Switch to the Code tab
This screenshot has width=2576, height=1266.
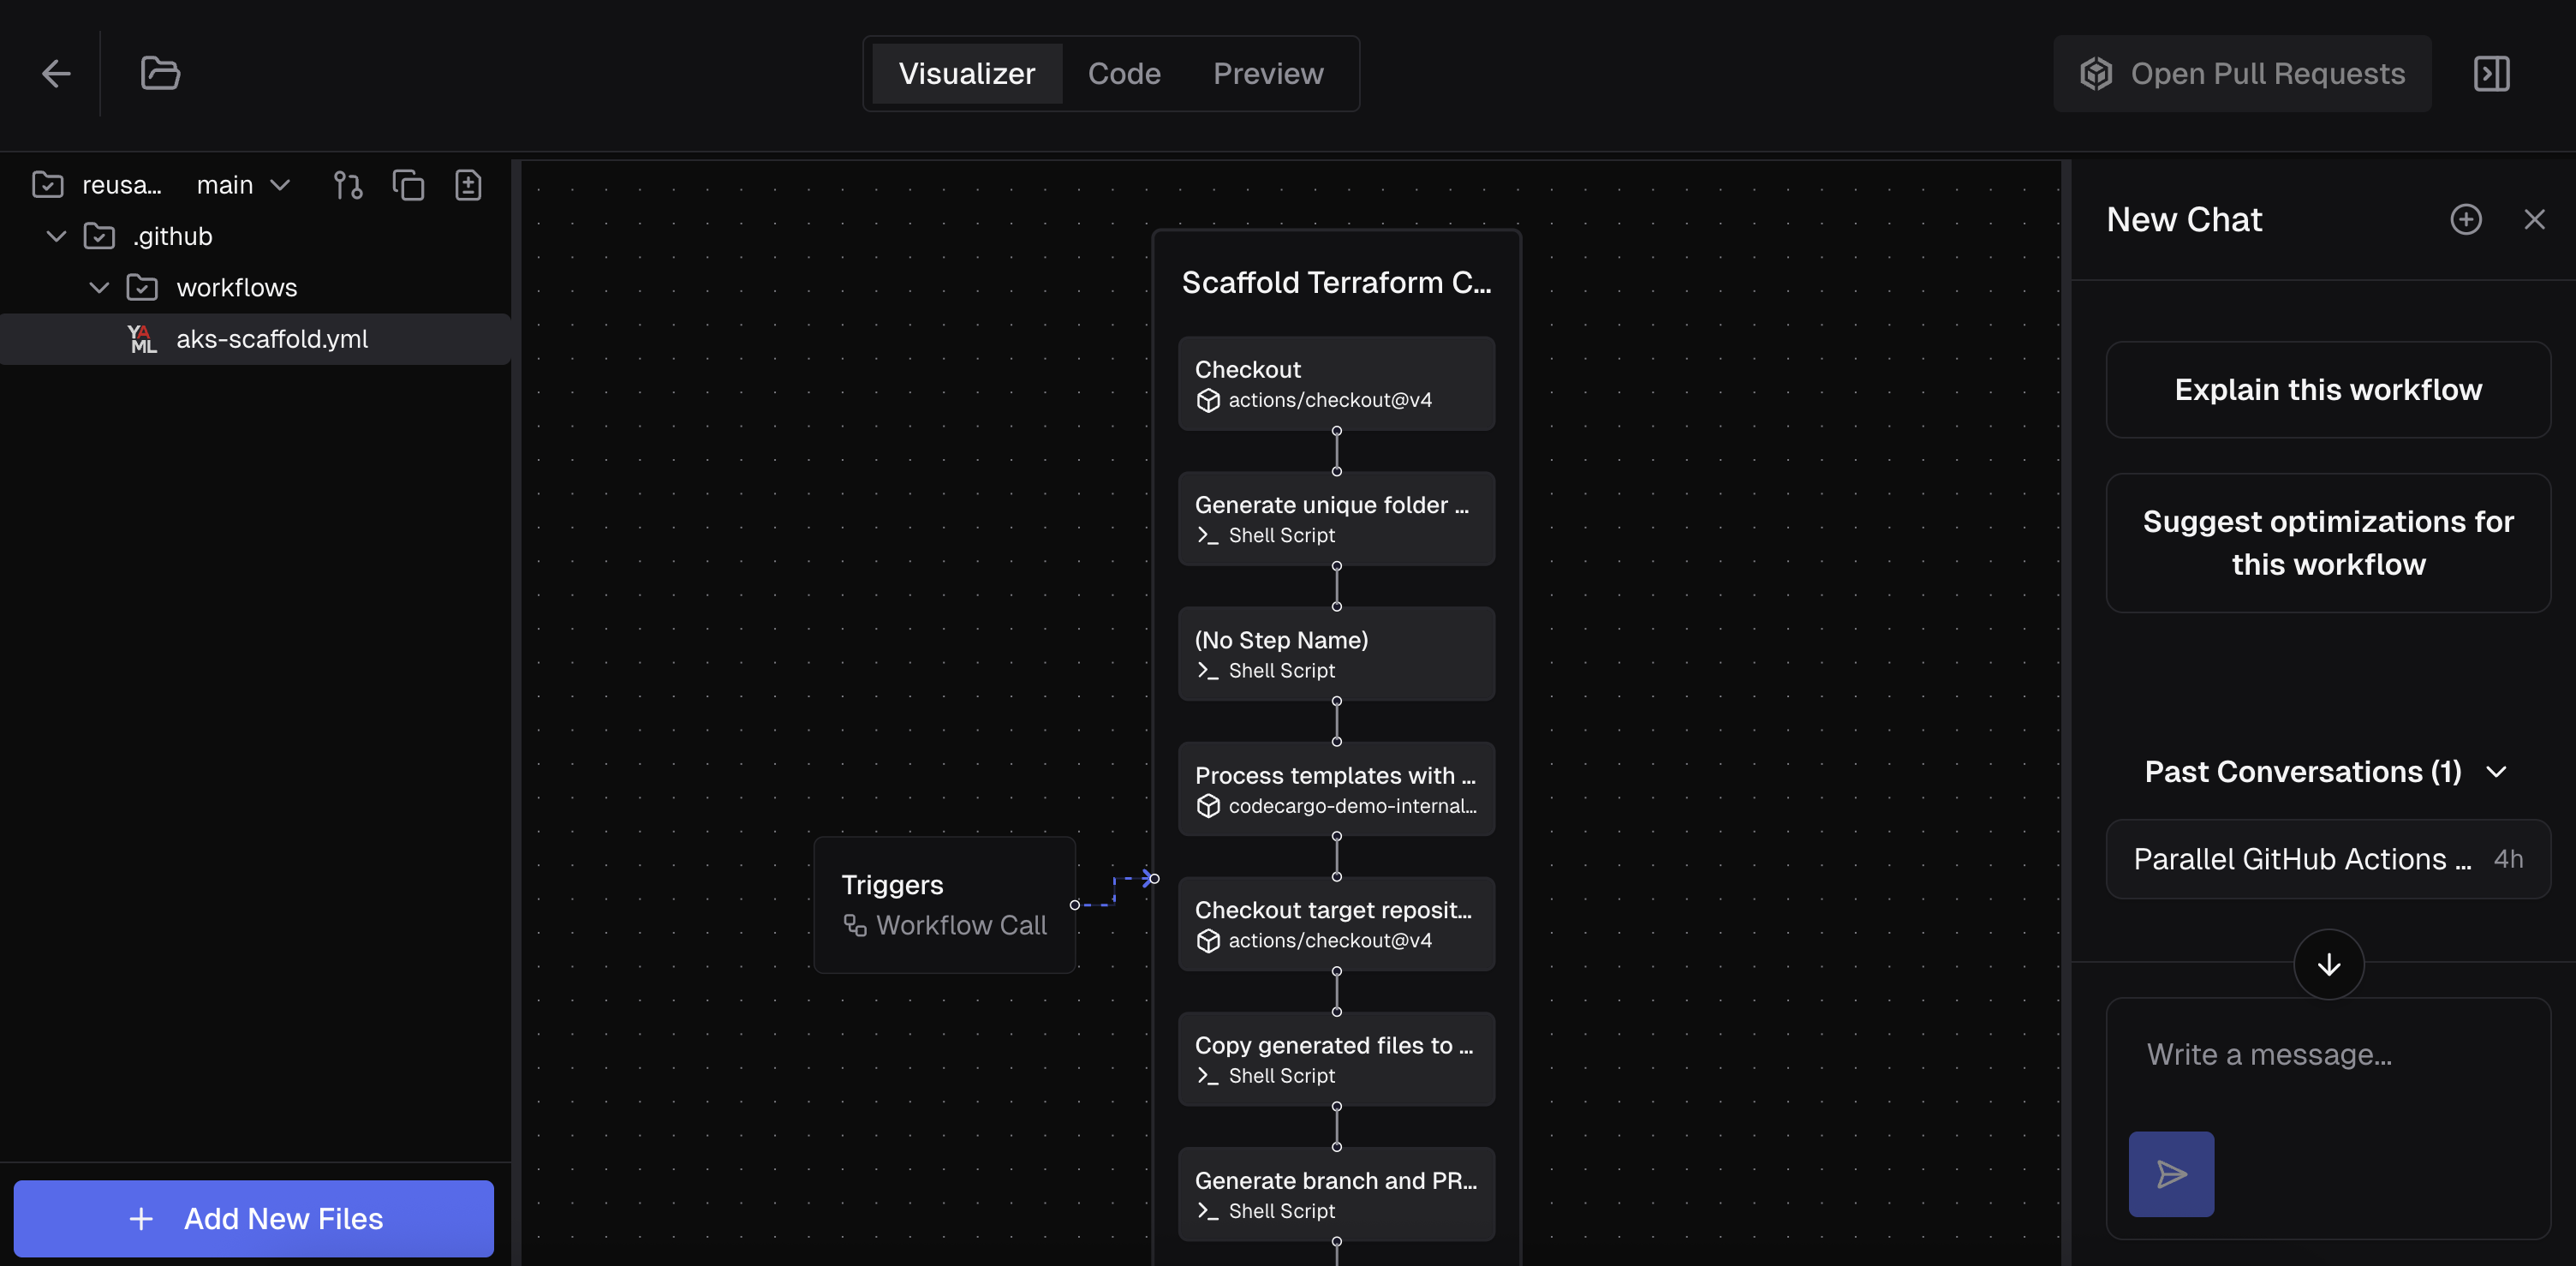coord(1124,73)
